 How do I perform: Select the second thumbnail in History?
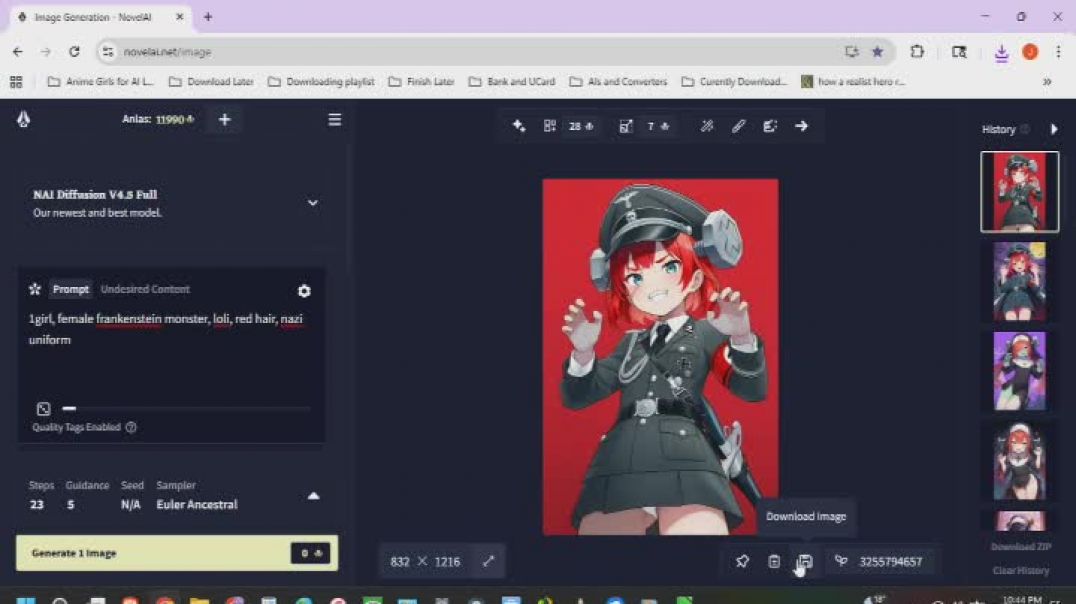(1019, 281)
